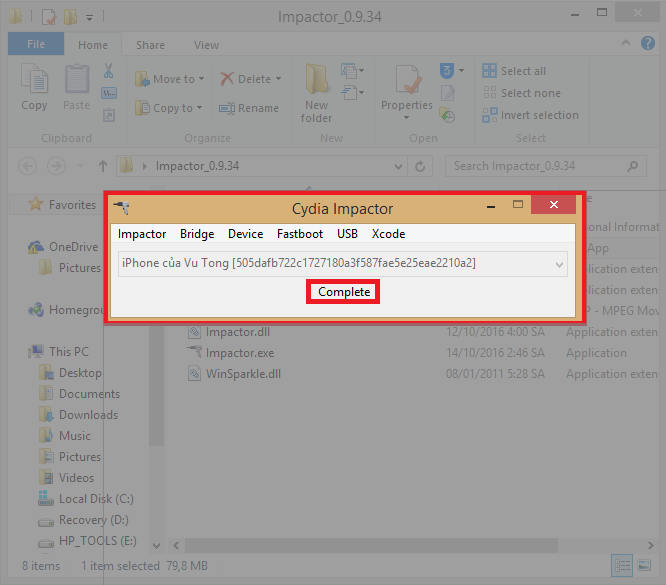Open Videos folder in navigation pane
This screenshot has width=666, height=585.
[x=66, y=478]
